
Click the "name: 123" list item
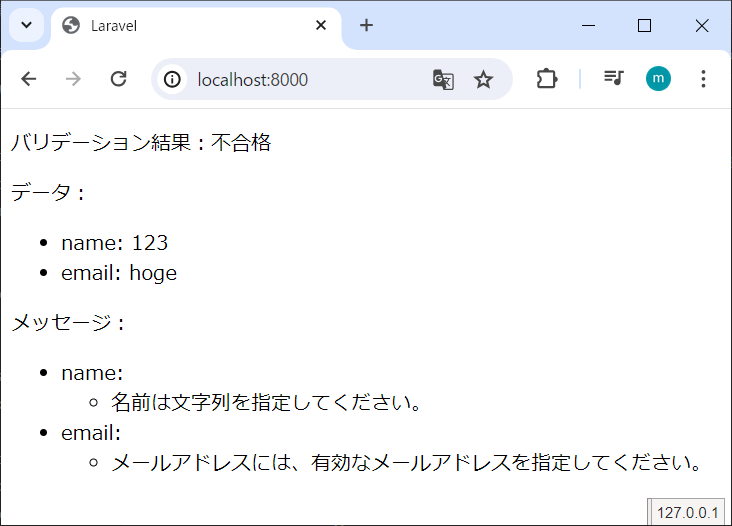point(114,243)
